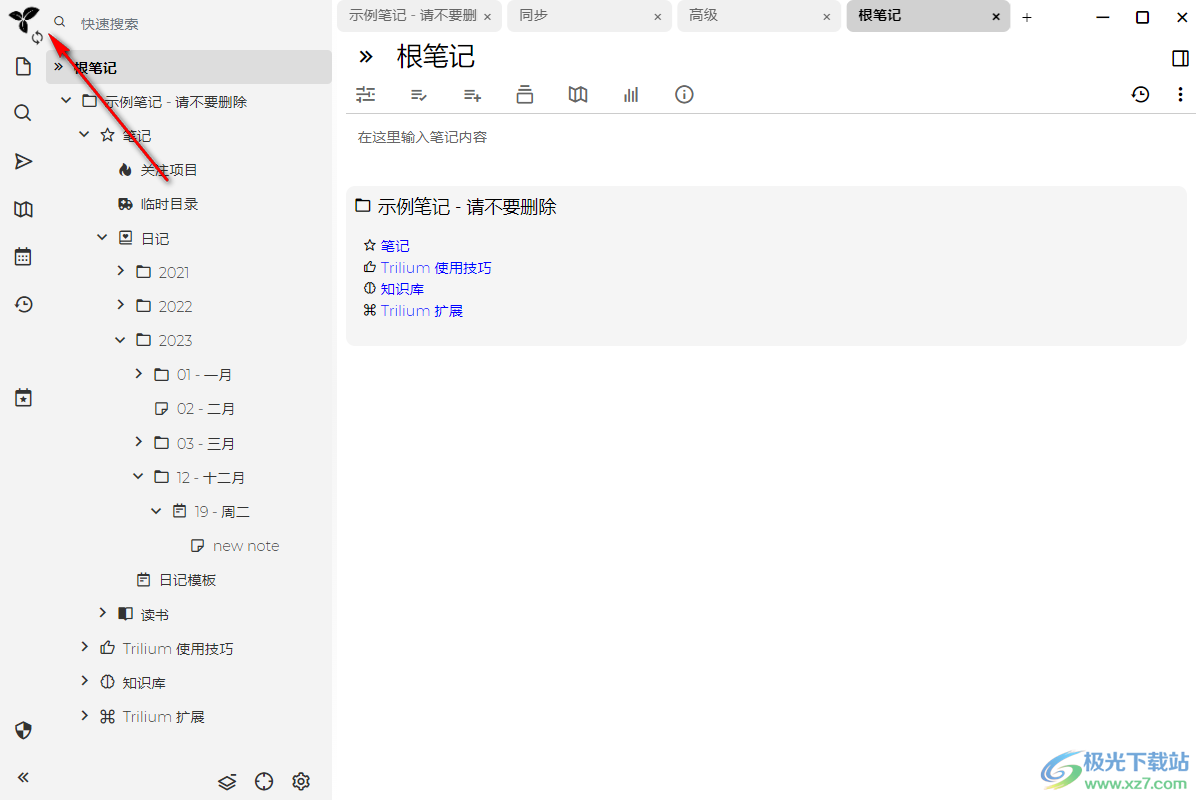Click the quick search magnifier icon

(x=60, y=21)
